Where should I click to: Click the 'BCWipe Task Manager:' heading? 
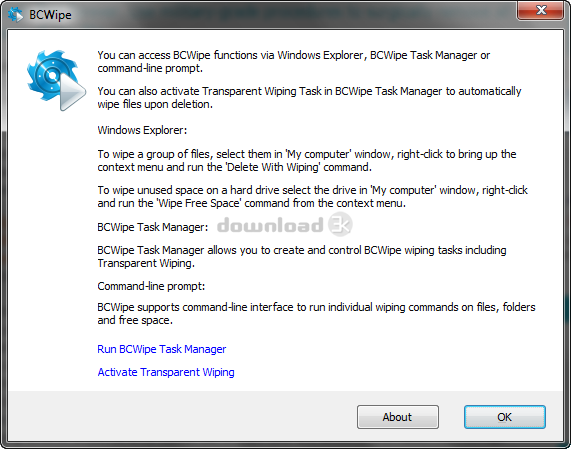[153, 227]
